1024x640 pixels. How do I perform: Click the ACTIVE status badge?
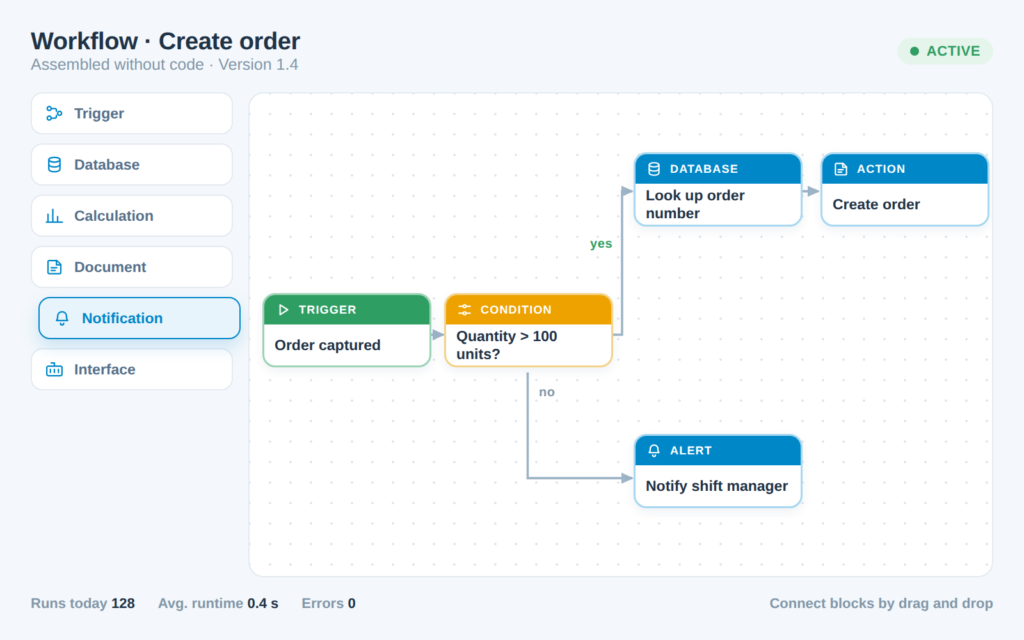pyautogui.click(x=945, y=51)
